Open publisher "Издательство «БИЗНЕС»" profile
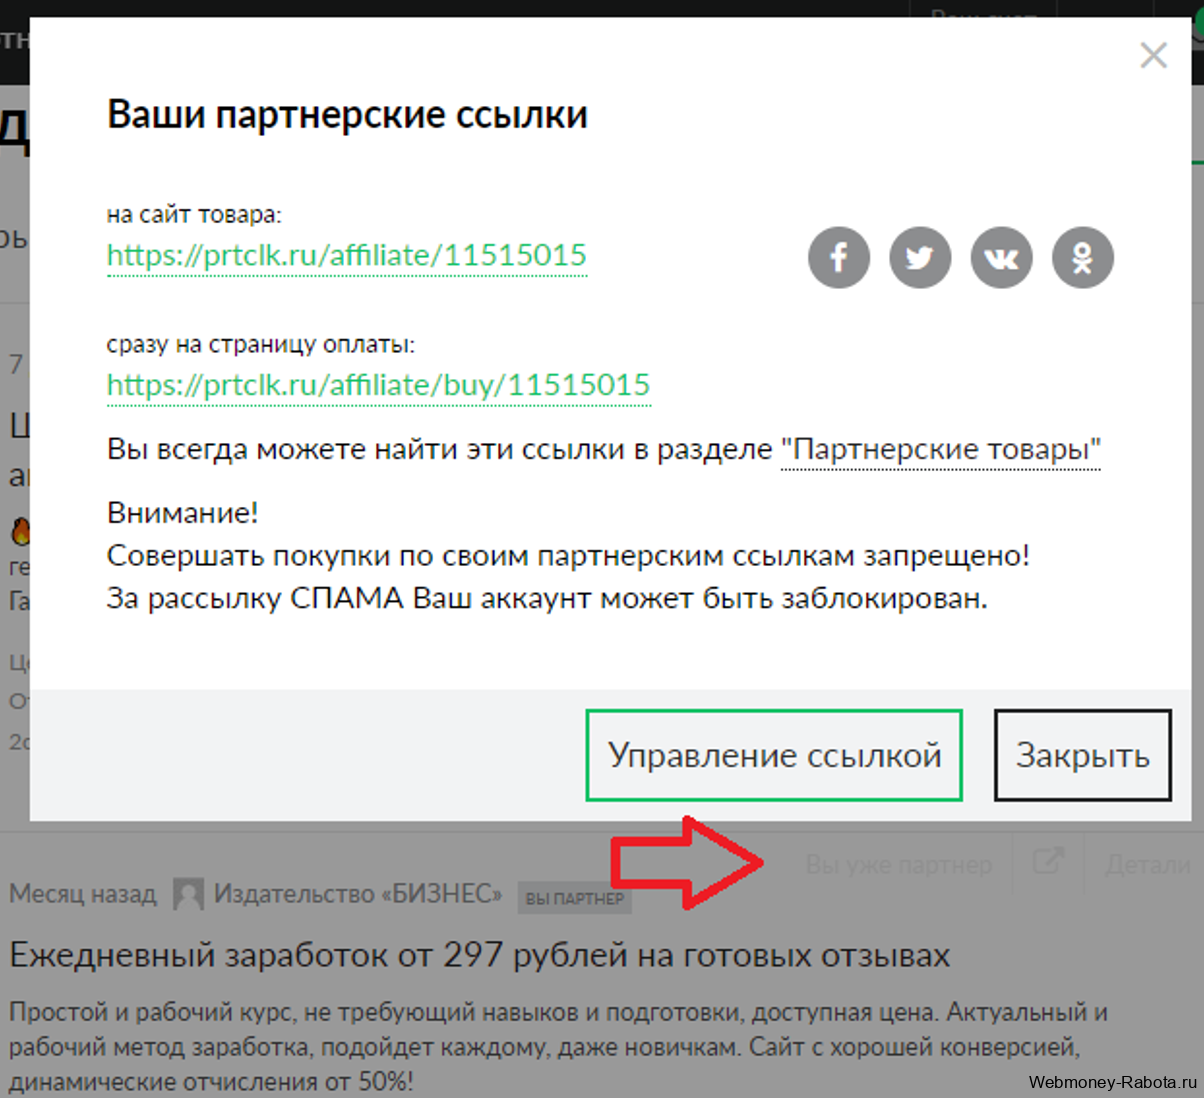Image resolution: width=1204 pixels, height=1098 pixels. (358, 893)
